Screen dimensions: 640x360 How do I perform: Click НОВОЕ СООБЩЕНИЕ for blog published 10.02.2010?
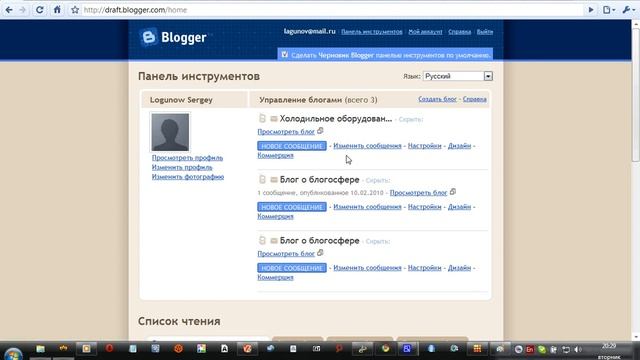[292, 207]
